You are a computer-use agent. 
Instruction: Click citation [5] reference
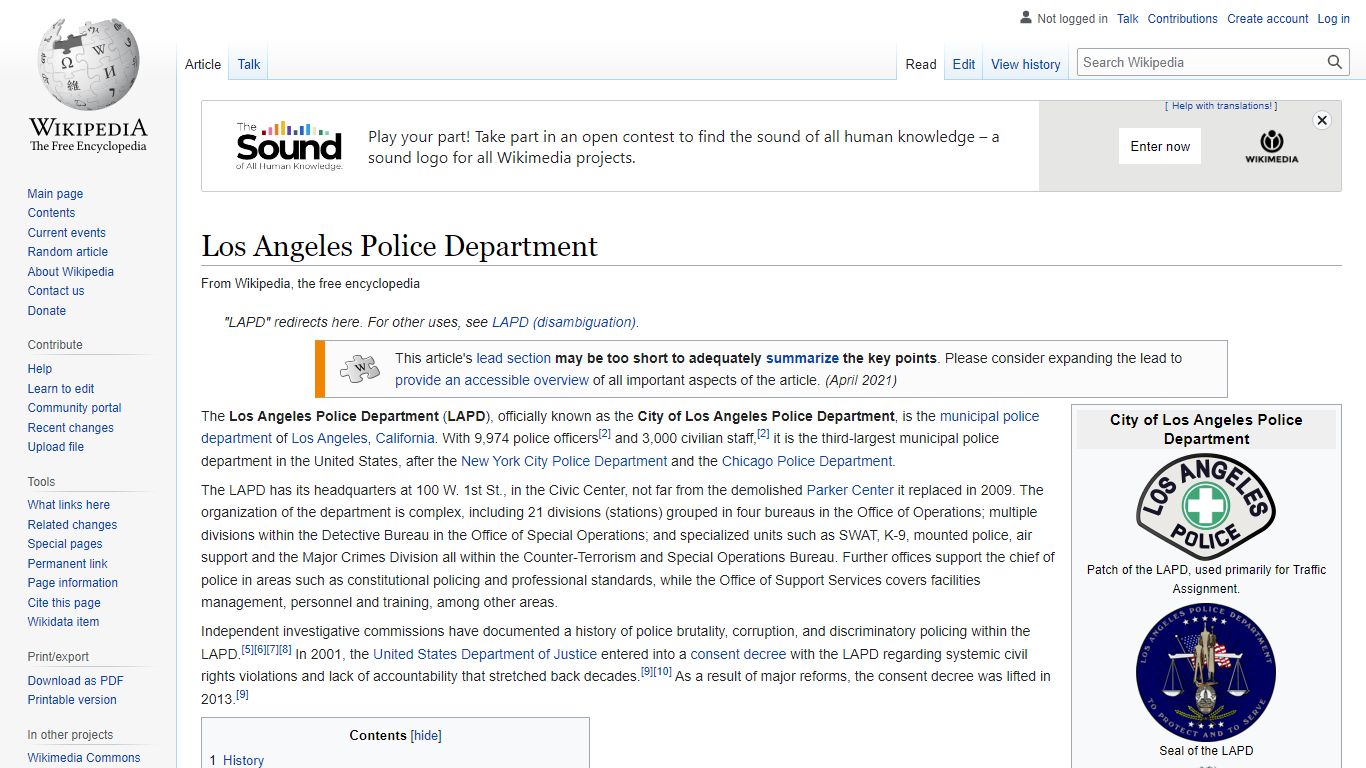tap(247, 649)
